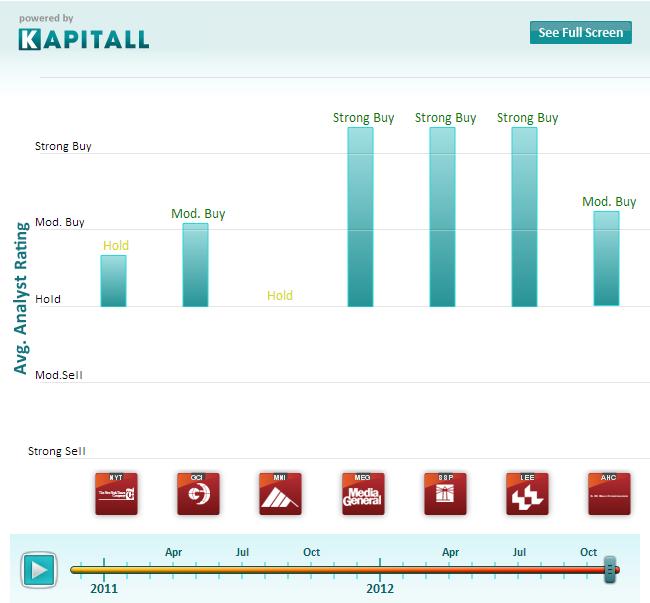
Task: Click the MEG Strong Buy bar
Action: (361, 216)
